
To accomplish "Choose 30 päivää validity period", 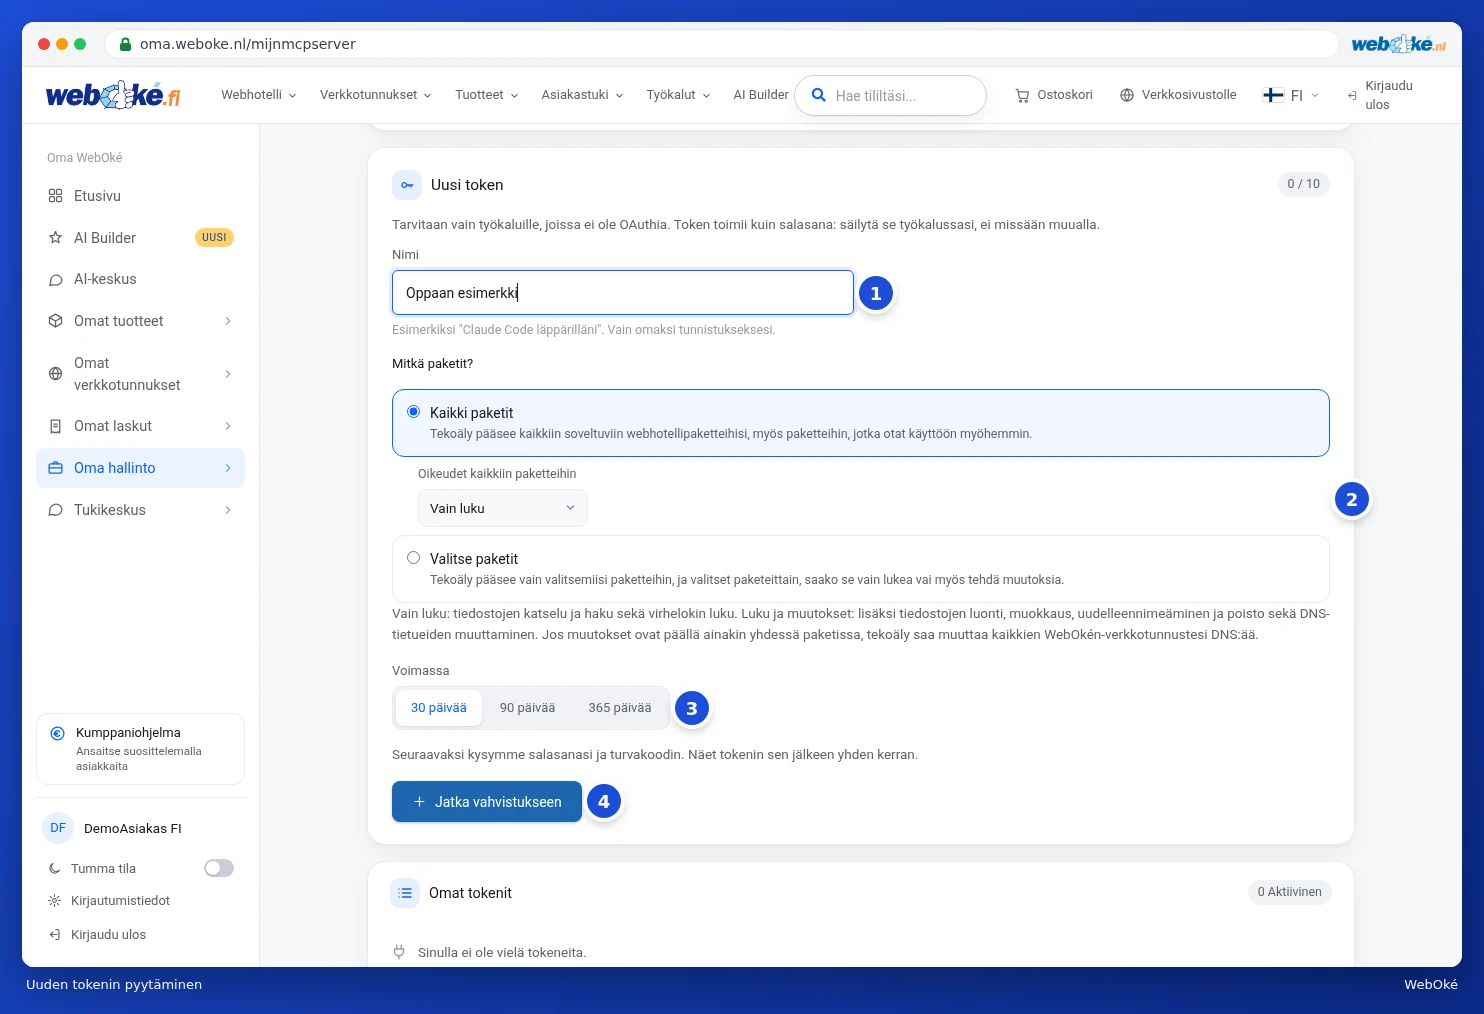I will [x=439, y=708].
